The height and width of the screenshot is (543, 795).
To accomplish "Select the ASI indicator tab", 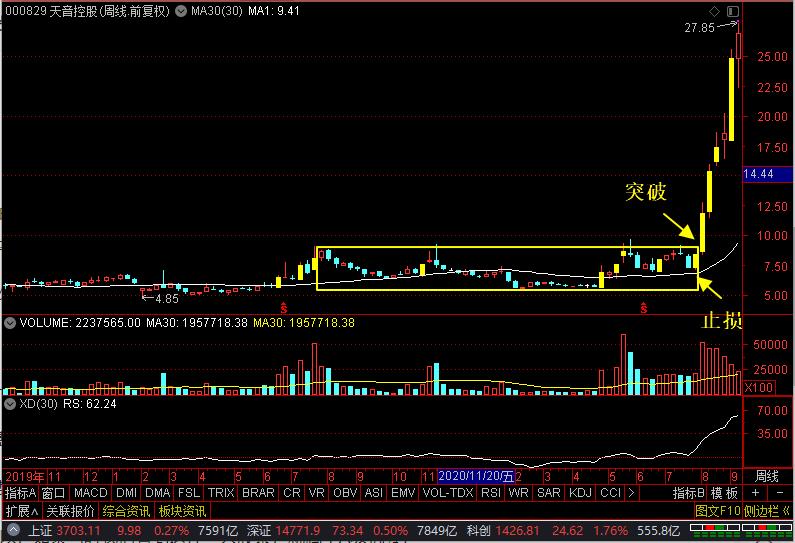I will coord(374,492).
